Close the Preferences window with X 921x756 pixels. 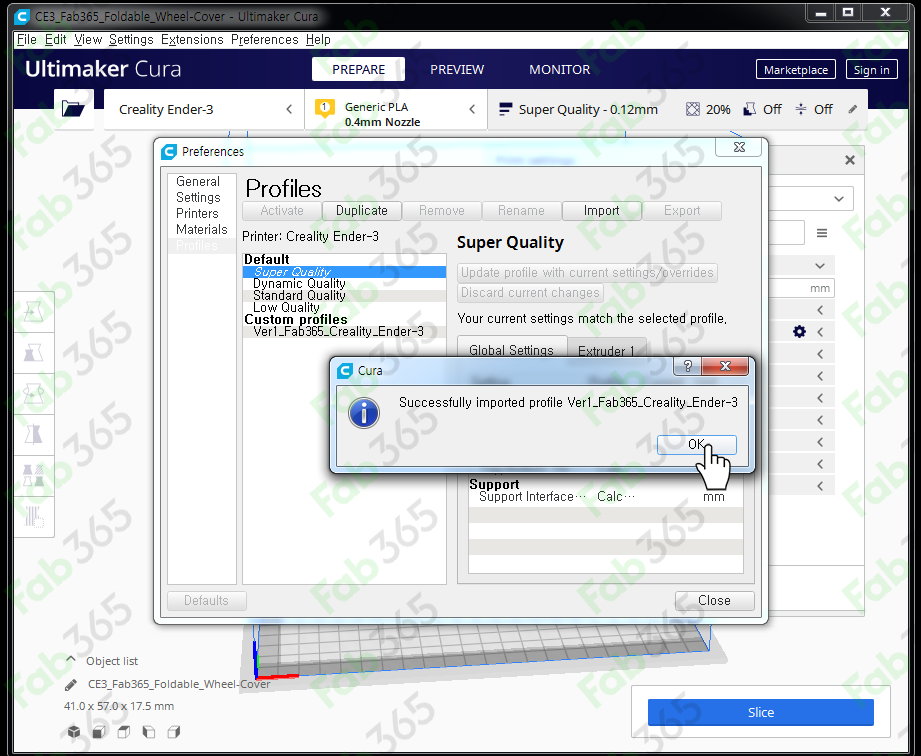(x=739, y=147)
